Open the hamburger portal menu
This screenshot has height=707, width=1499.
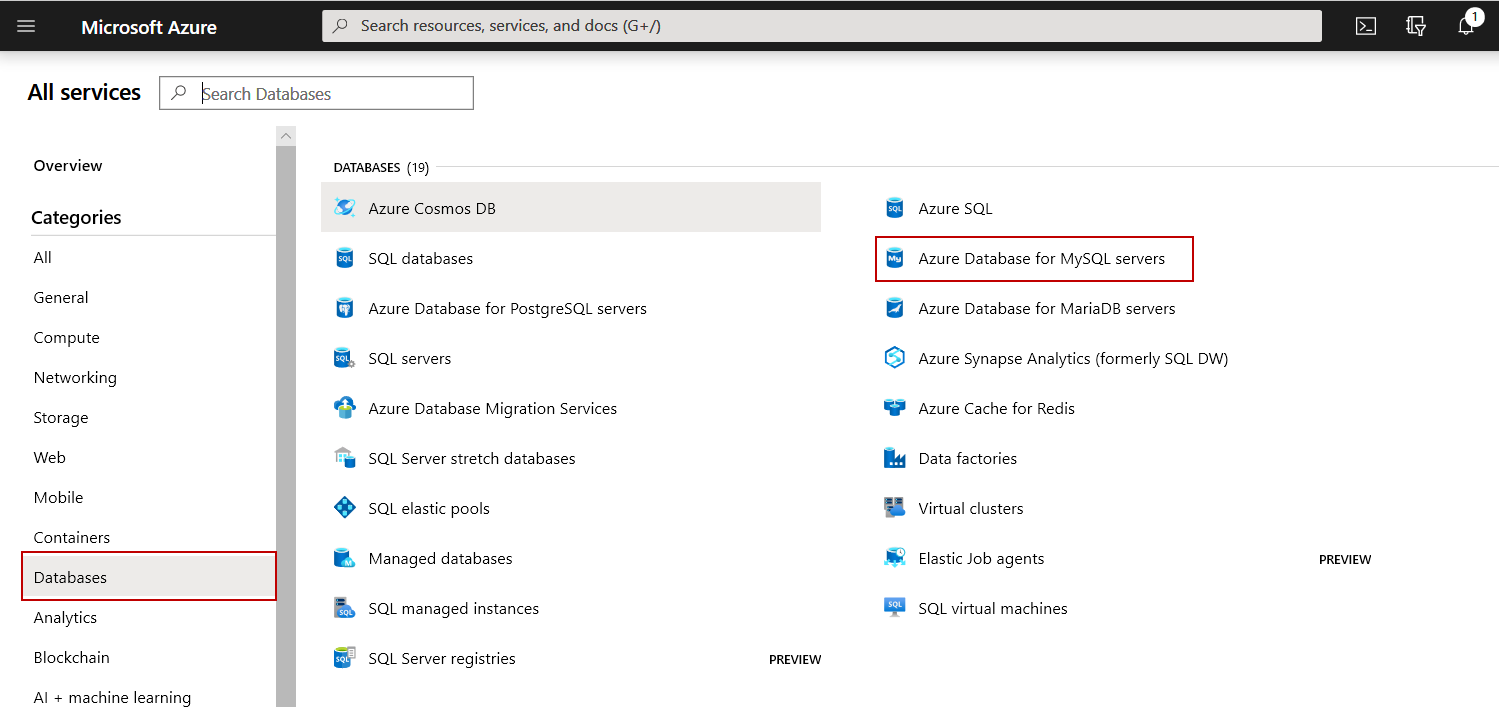26,26
